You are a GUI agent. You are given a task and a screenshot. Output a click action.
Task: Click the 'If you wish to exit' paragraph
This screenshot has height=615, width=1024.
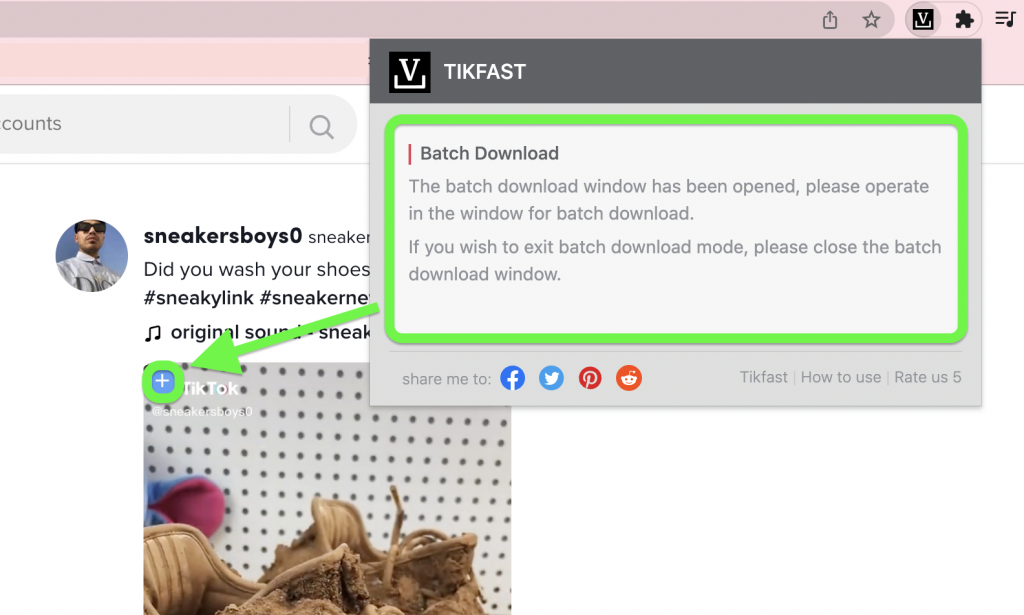pos(675,260)
